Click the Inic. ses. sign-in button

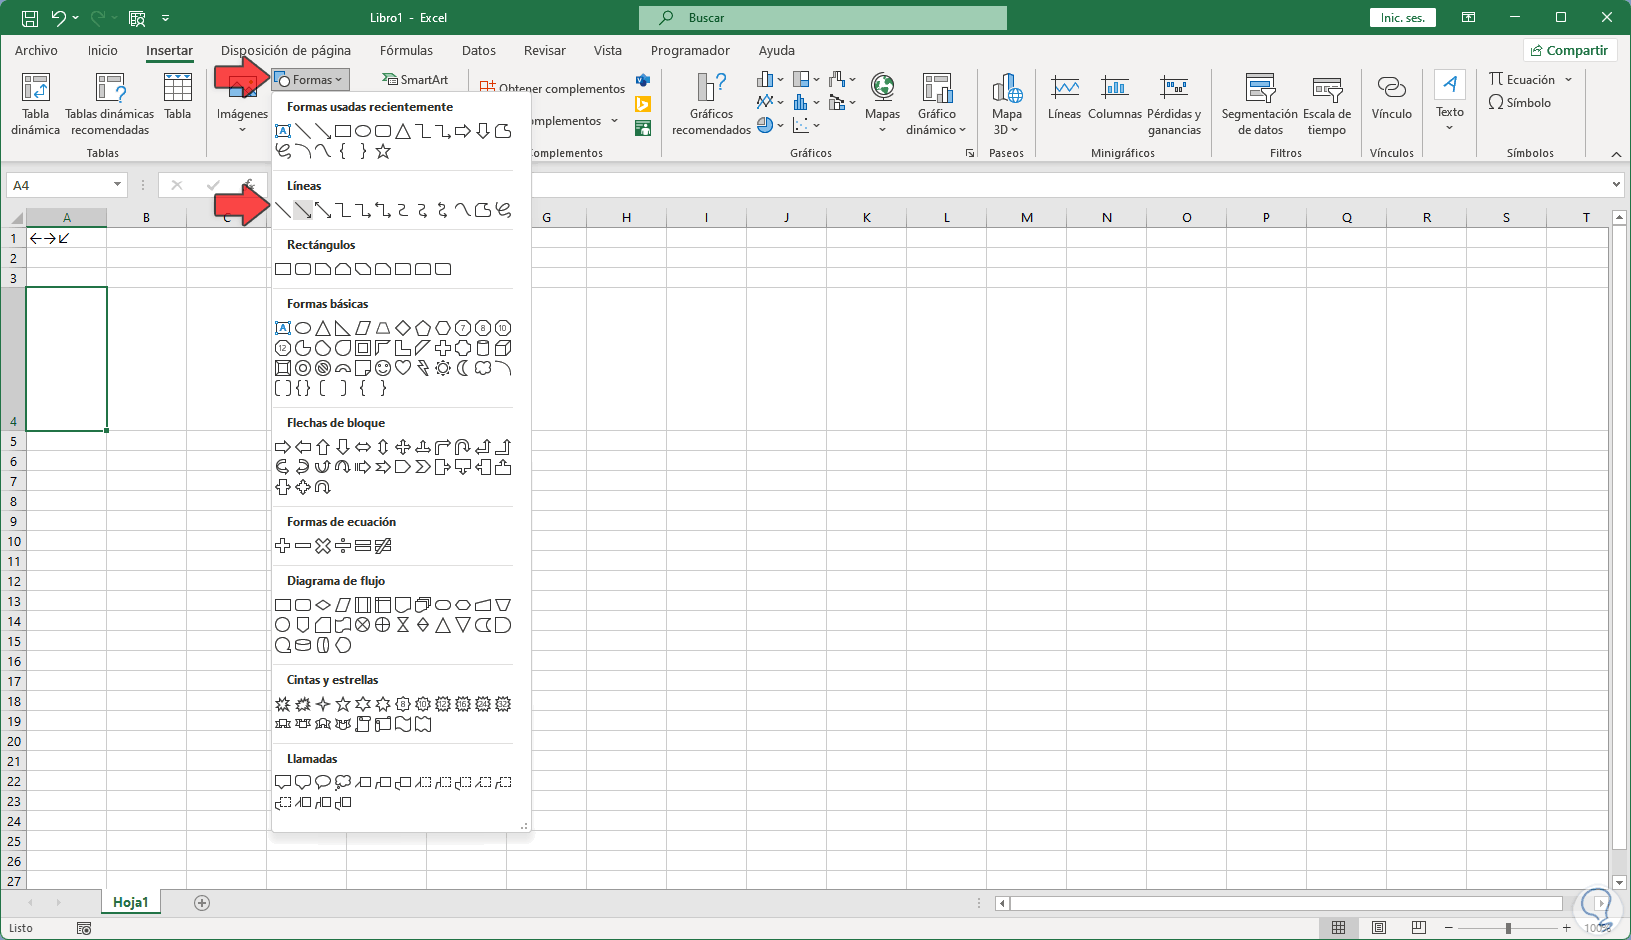coord(1403,18)
